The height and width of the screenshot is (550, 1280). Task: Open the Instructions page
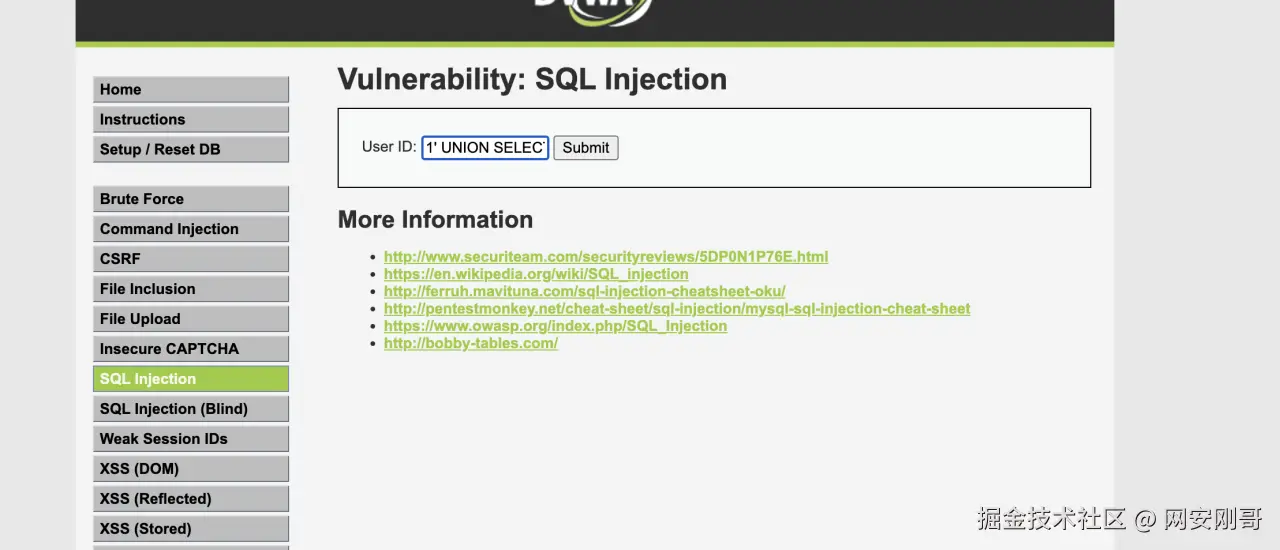190,120
